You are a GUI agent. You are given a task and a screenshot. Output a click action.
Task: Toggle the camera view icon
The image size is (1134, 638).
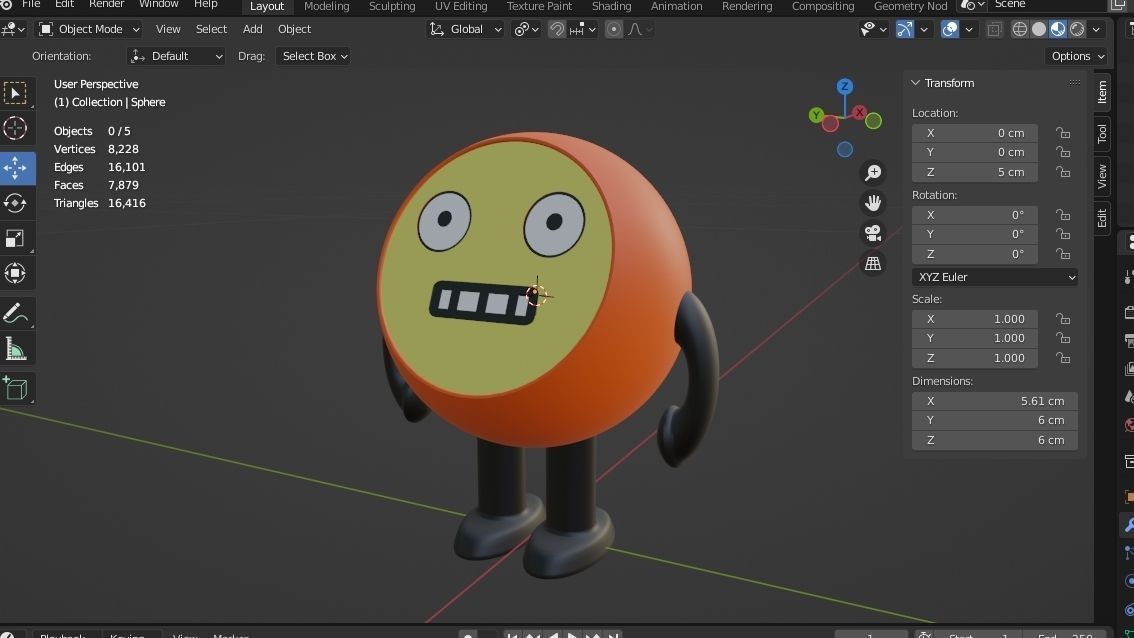point(873,233)
